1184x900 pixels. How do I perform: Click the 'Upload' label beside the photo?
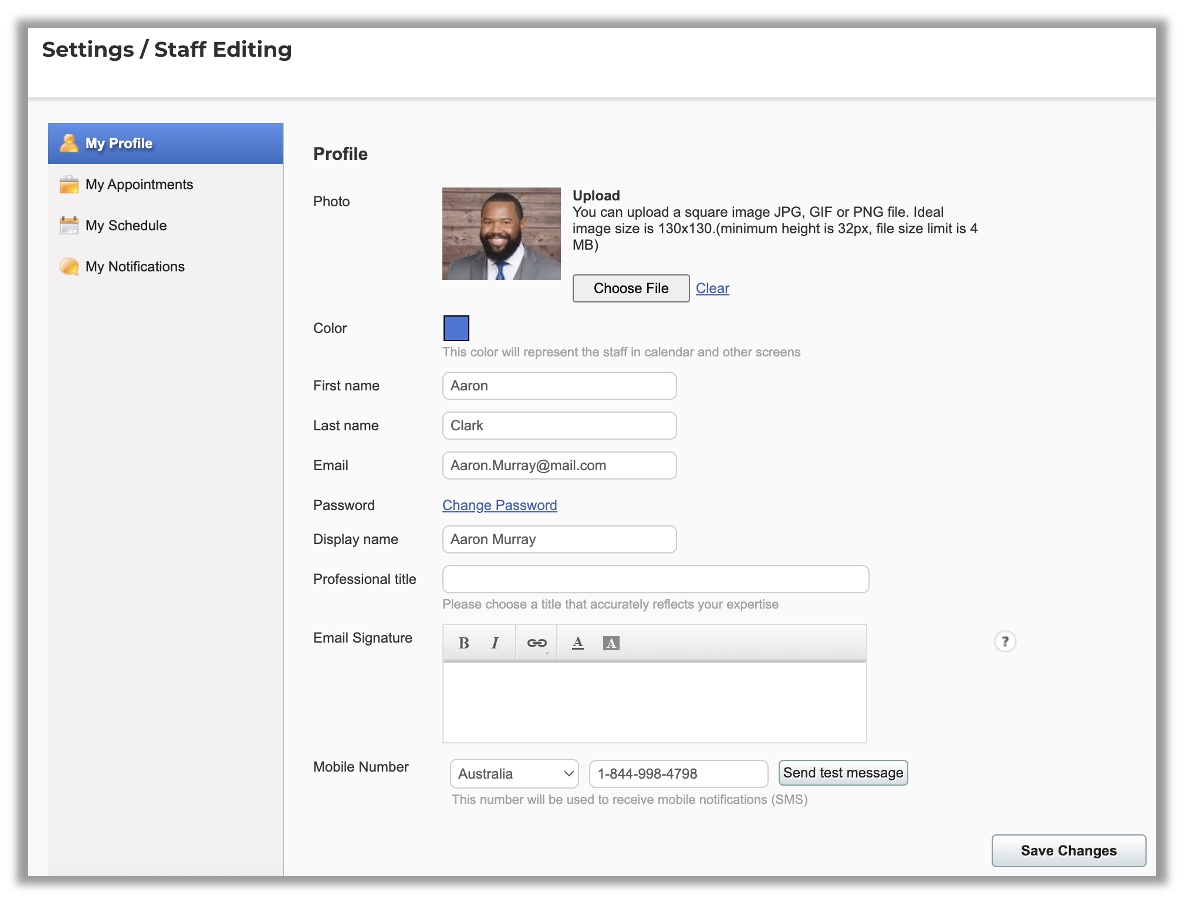pyautogui.click(x=596, y=196)
